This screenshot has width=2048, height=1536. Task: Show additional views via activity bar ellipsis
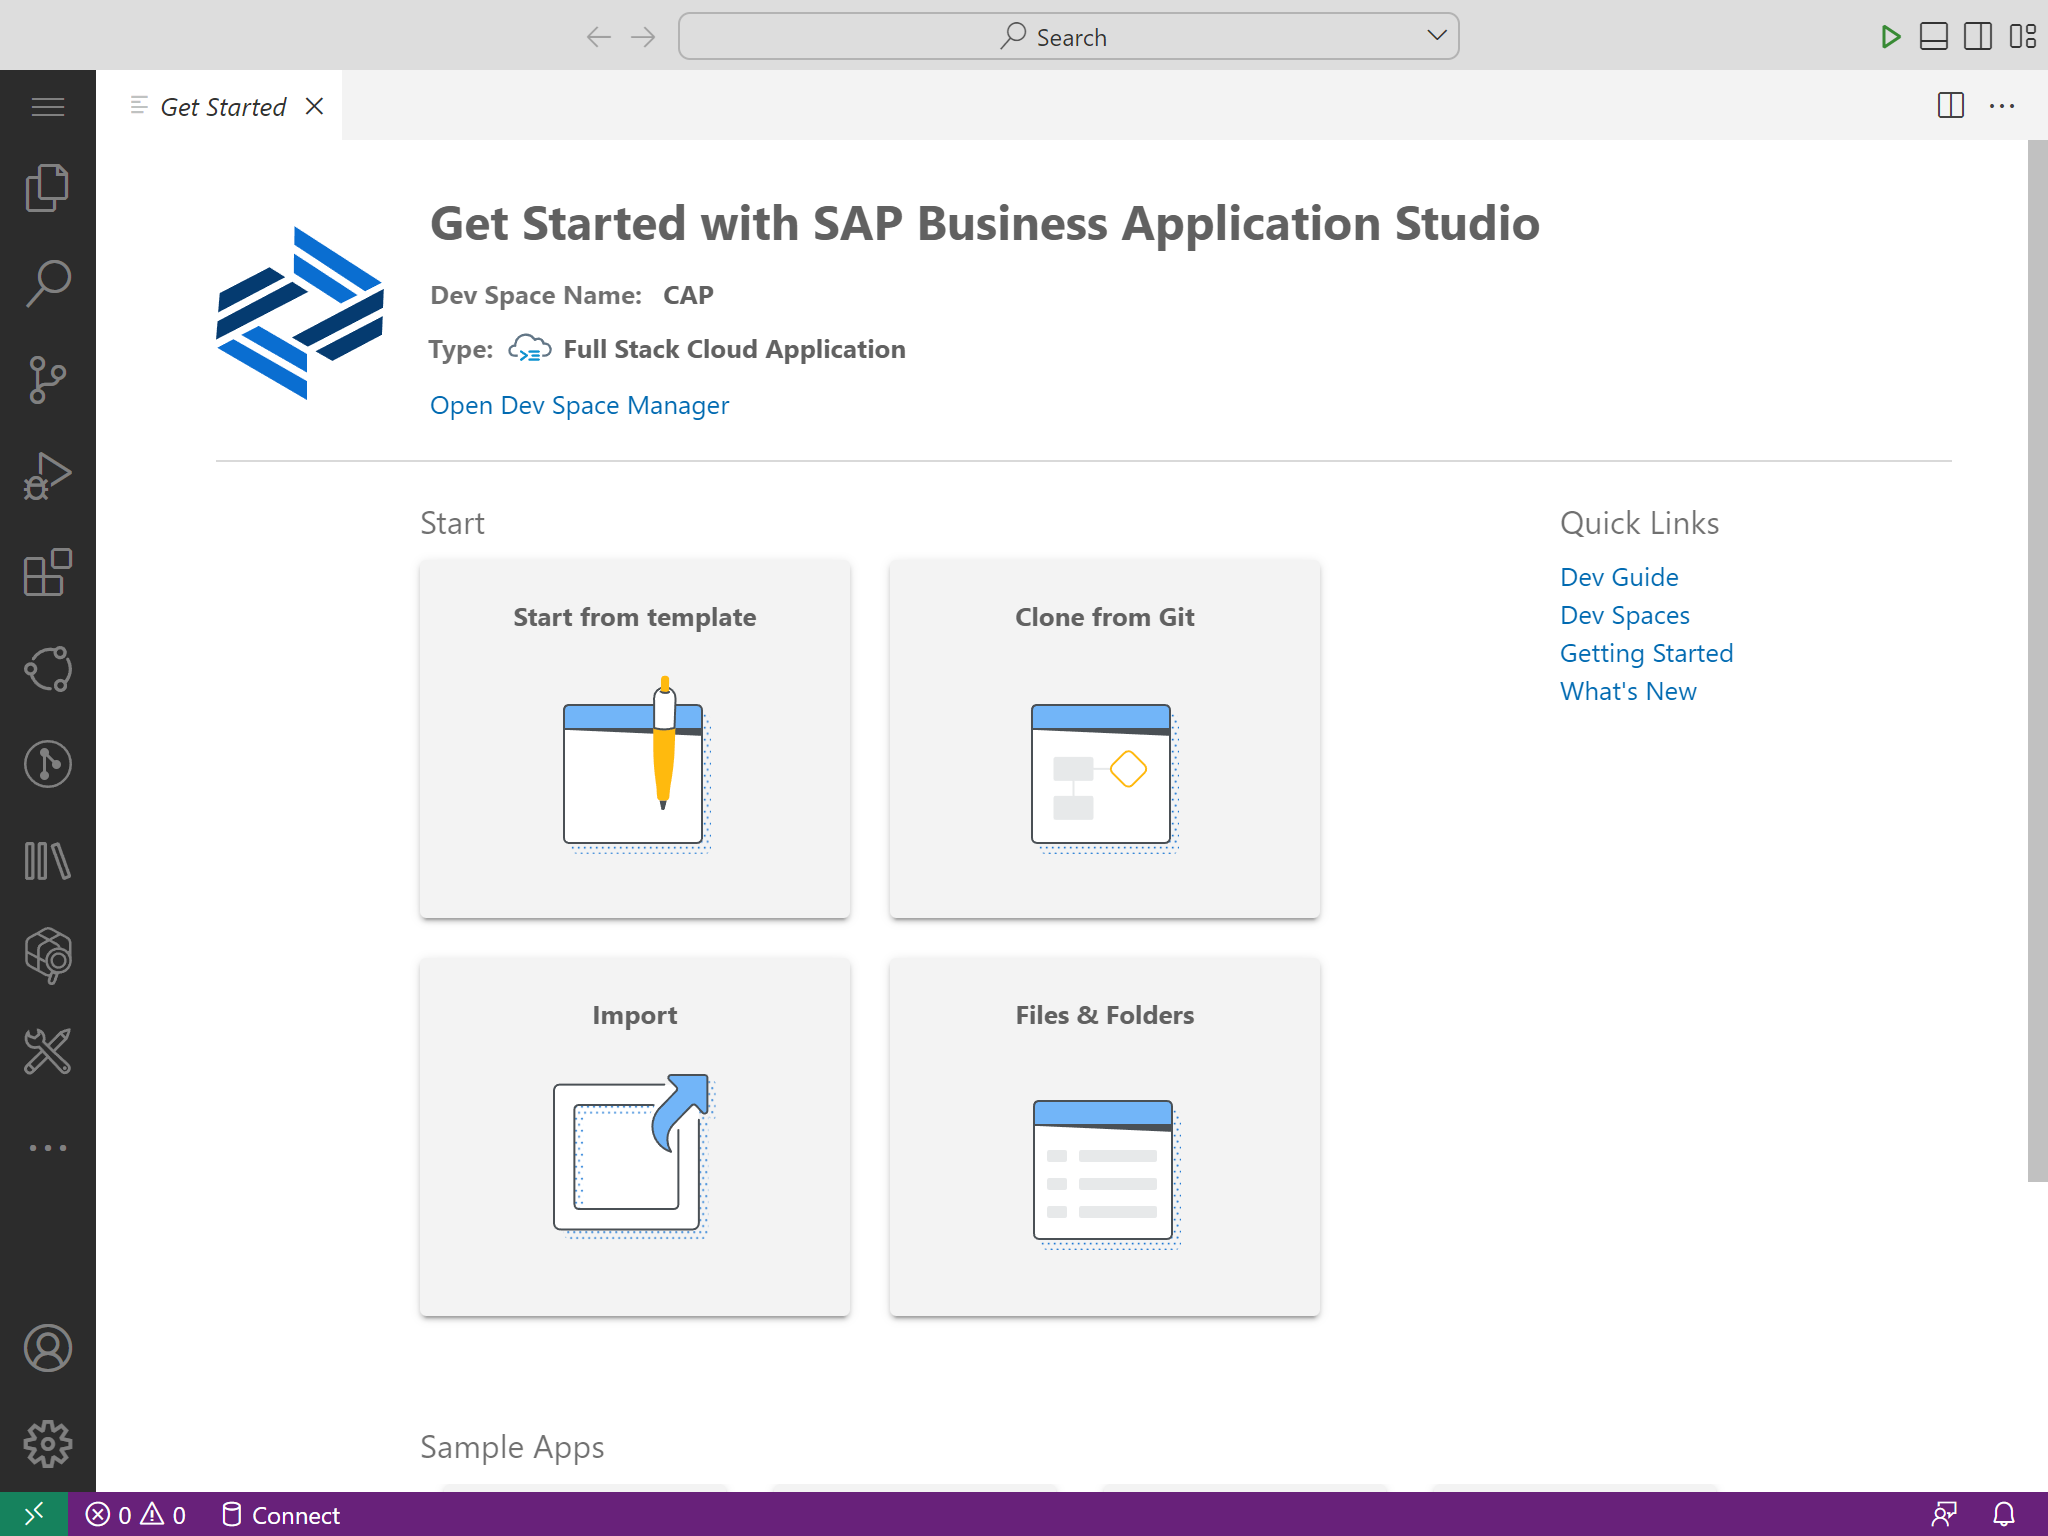[47, 1147]
